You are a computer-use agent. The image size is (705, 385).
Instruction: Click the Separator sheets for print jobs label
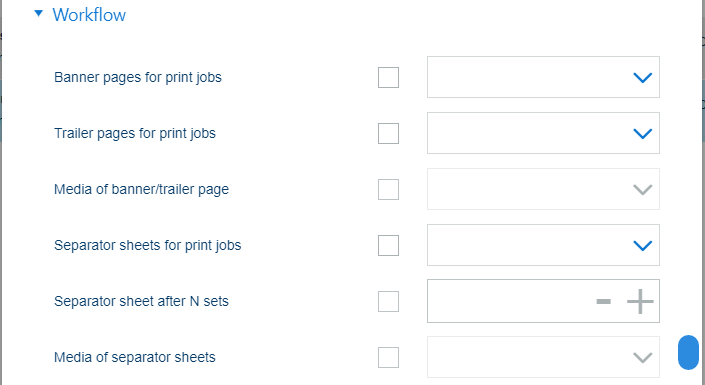coord(147,246)
